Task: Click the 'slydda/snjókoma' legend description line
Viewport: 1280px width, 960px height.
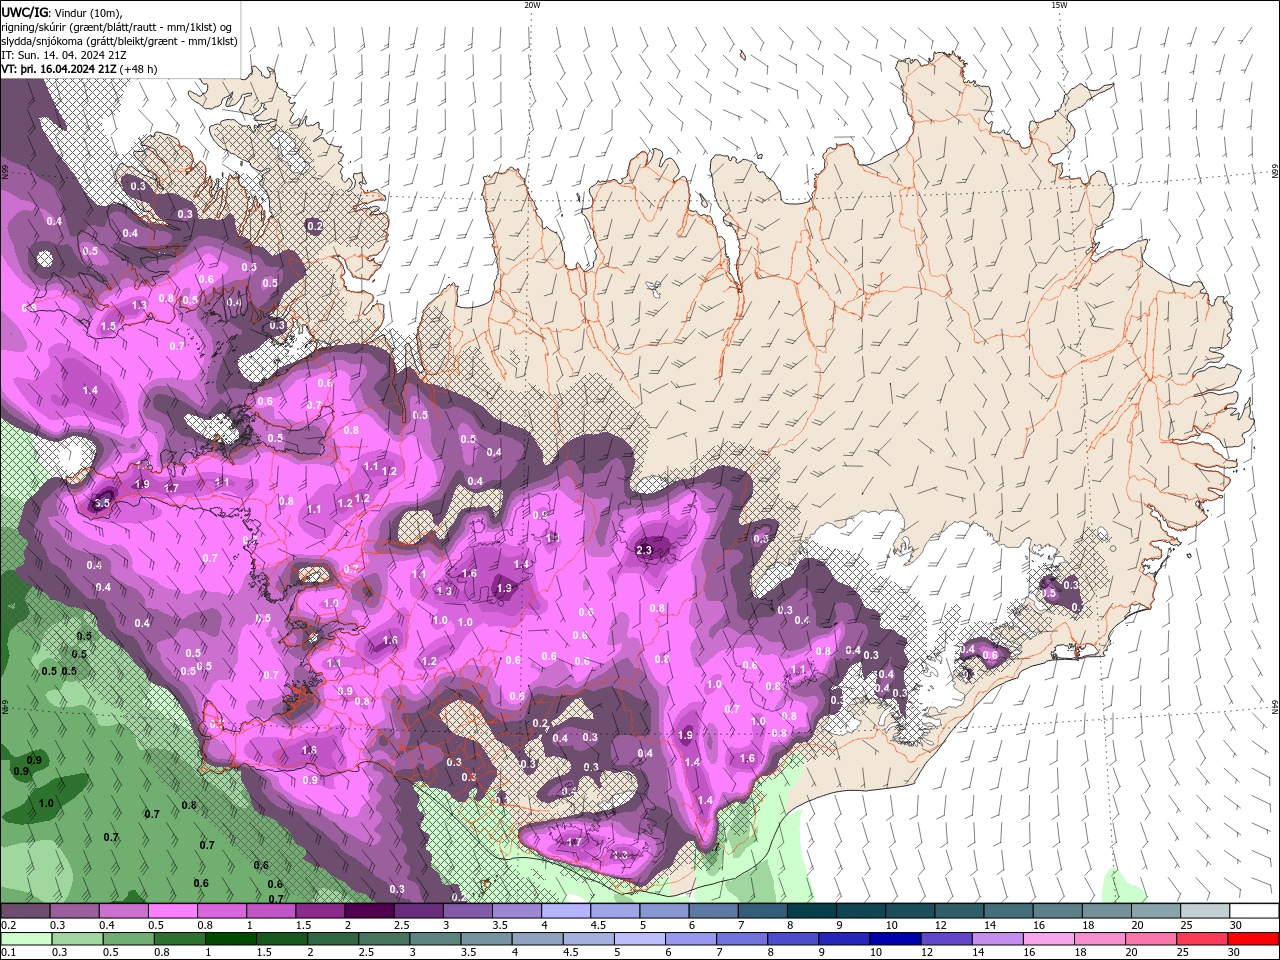Action: (119, 41)
